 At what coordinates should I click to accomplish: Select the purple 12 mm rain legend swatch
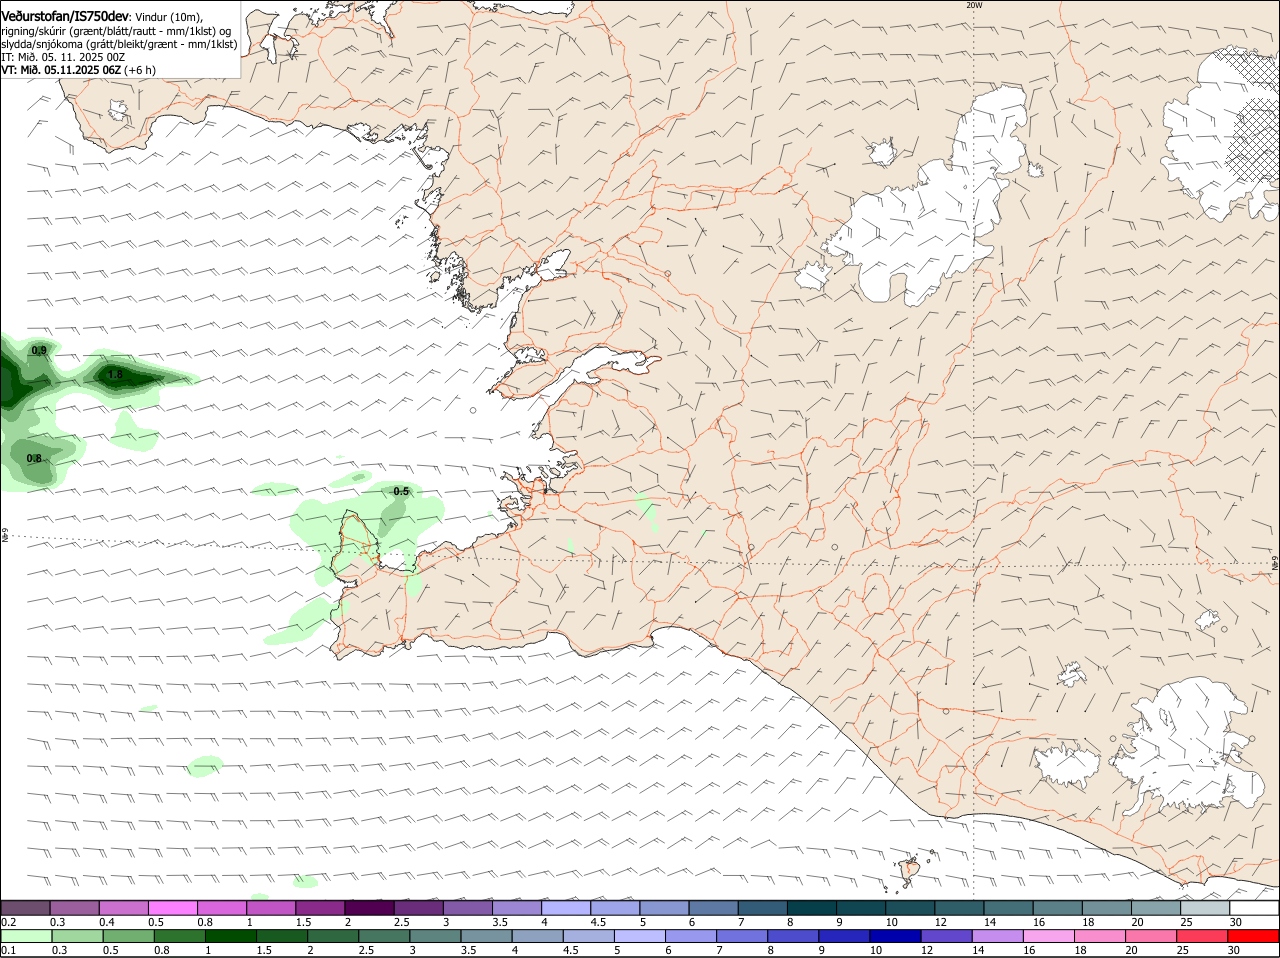point(945,936)
